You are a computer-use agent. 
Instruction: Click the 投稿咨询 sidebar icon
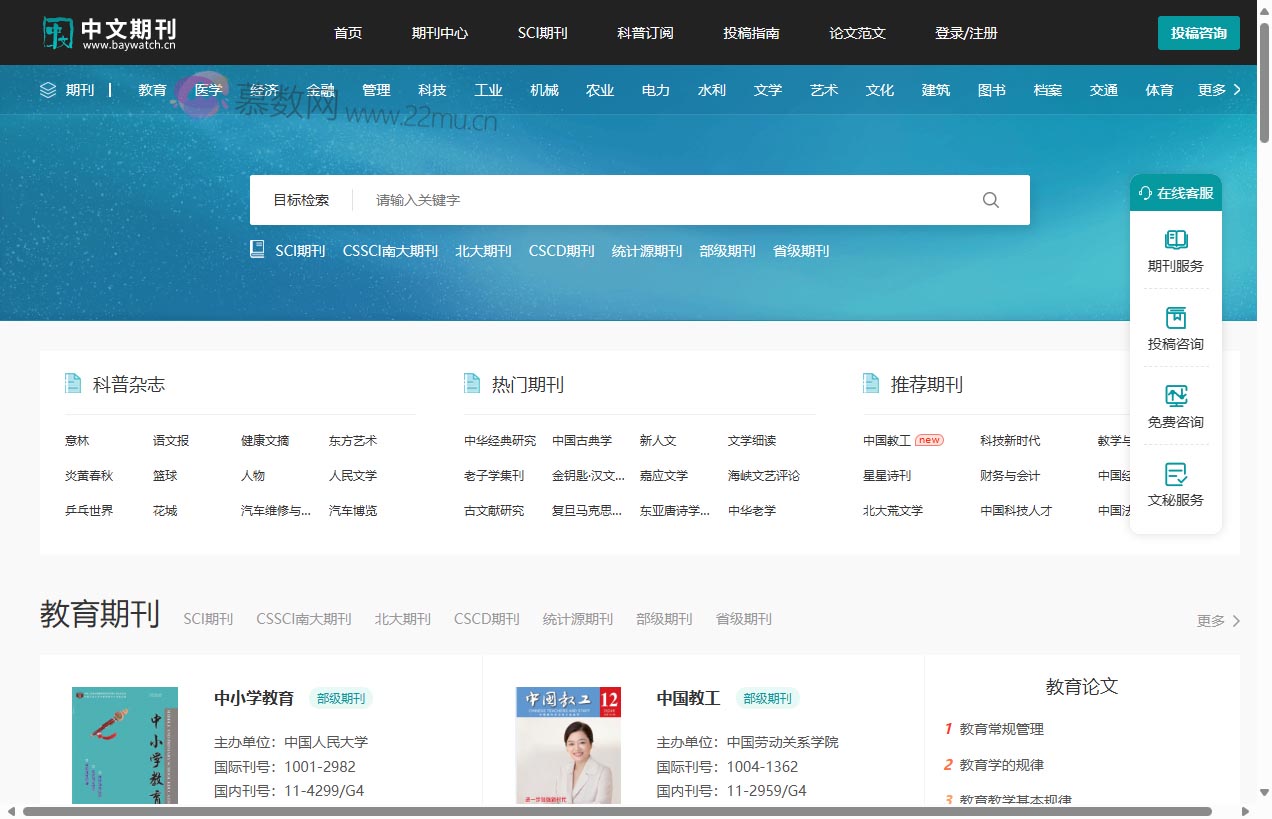pyautogui.click(x=1176, y=318)
